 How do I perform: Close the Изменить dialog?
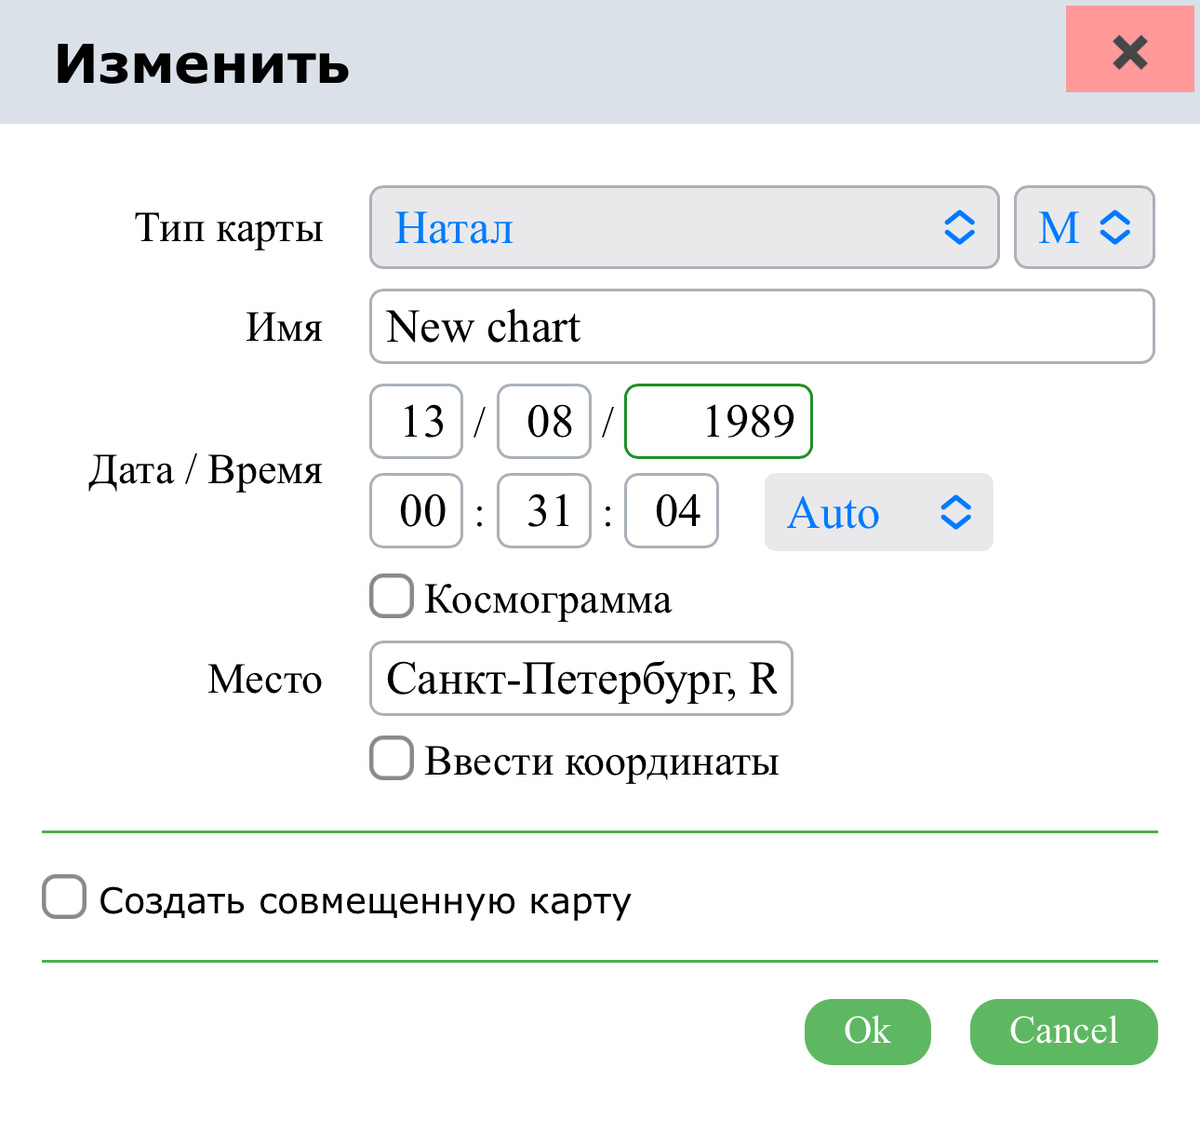click(1129, 51)
